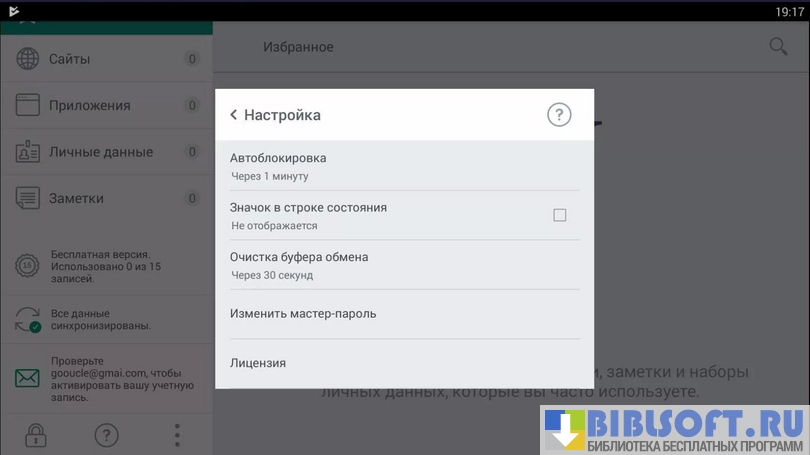Click the window icon beside Приложения

click(x=27, y=105)
